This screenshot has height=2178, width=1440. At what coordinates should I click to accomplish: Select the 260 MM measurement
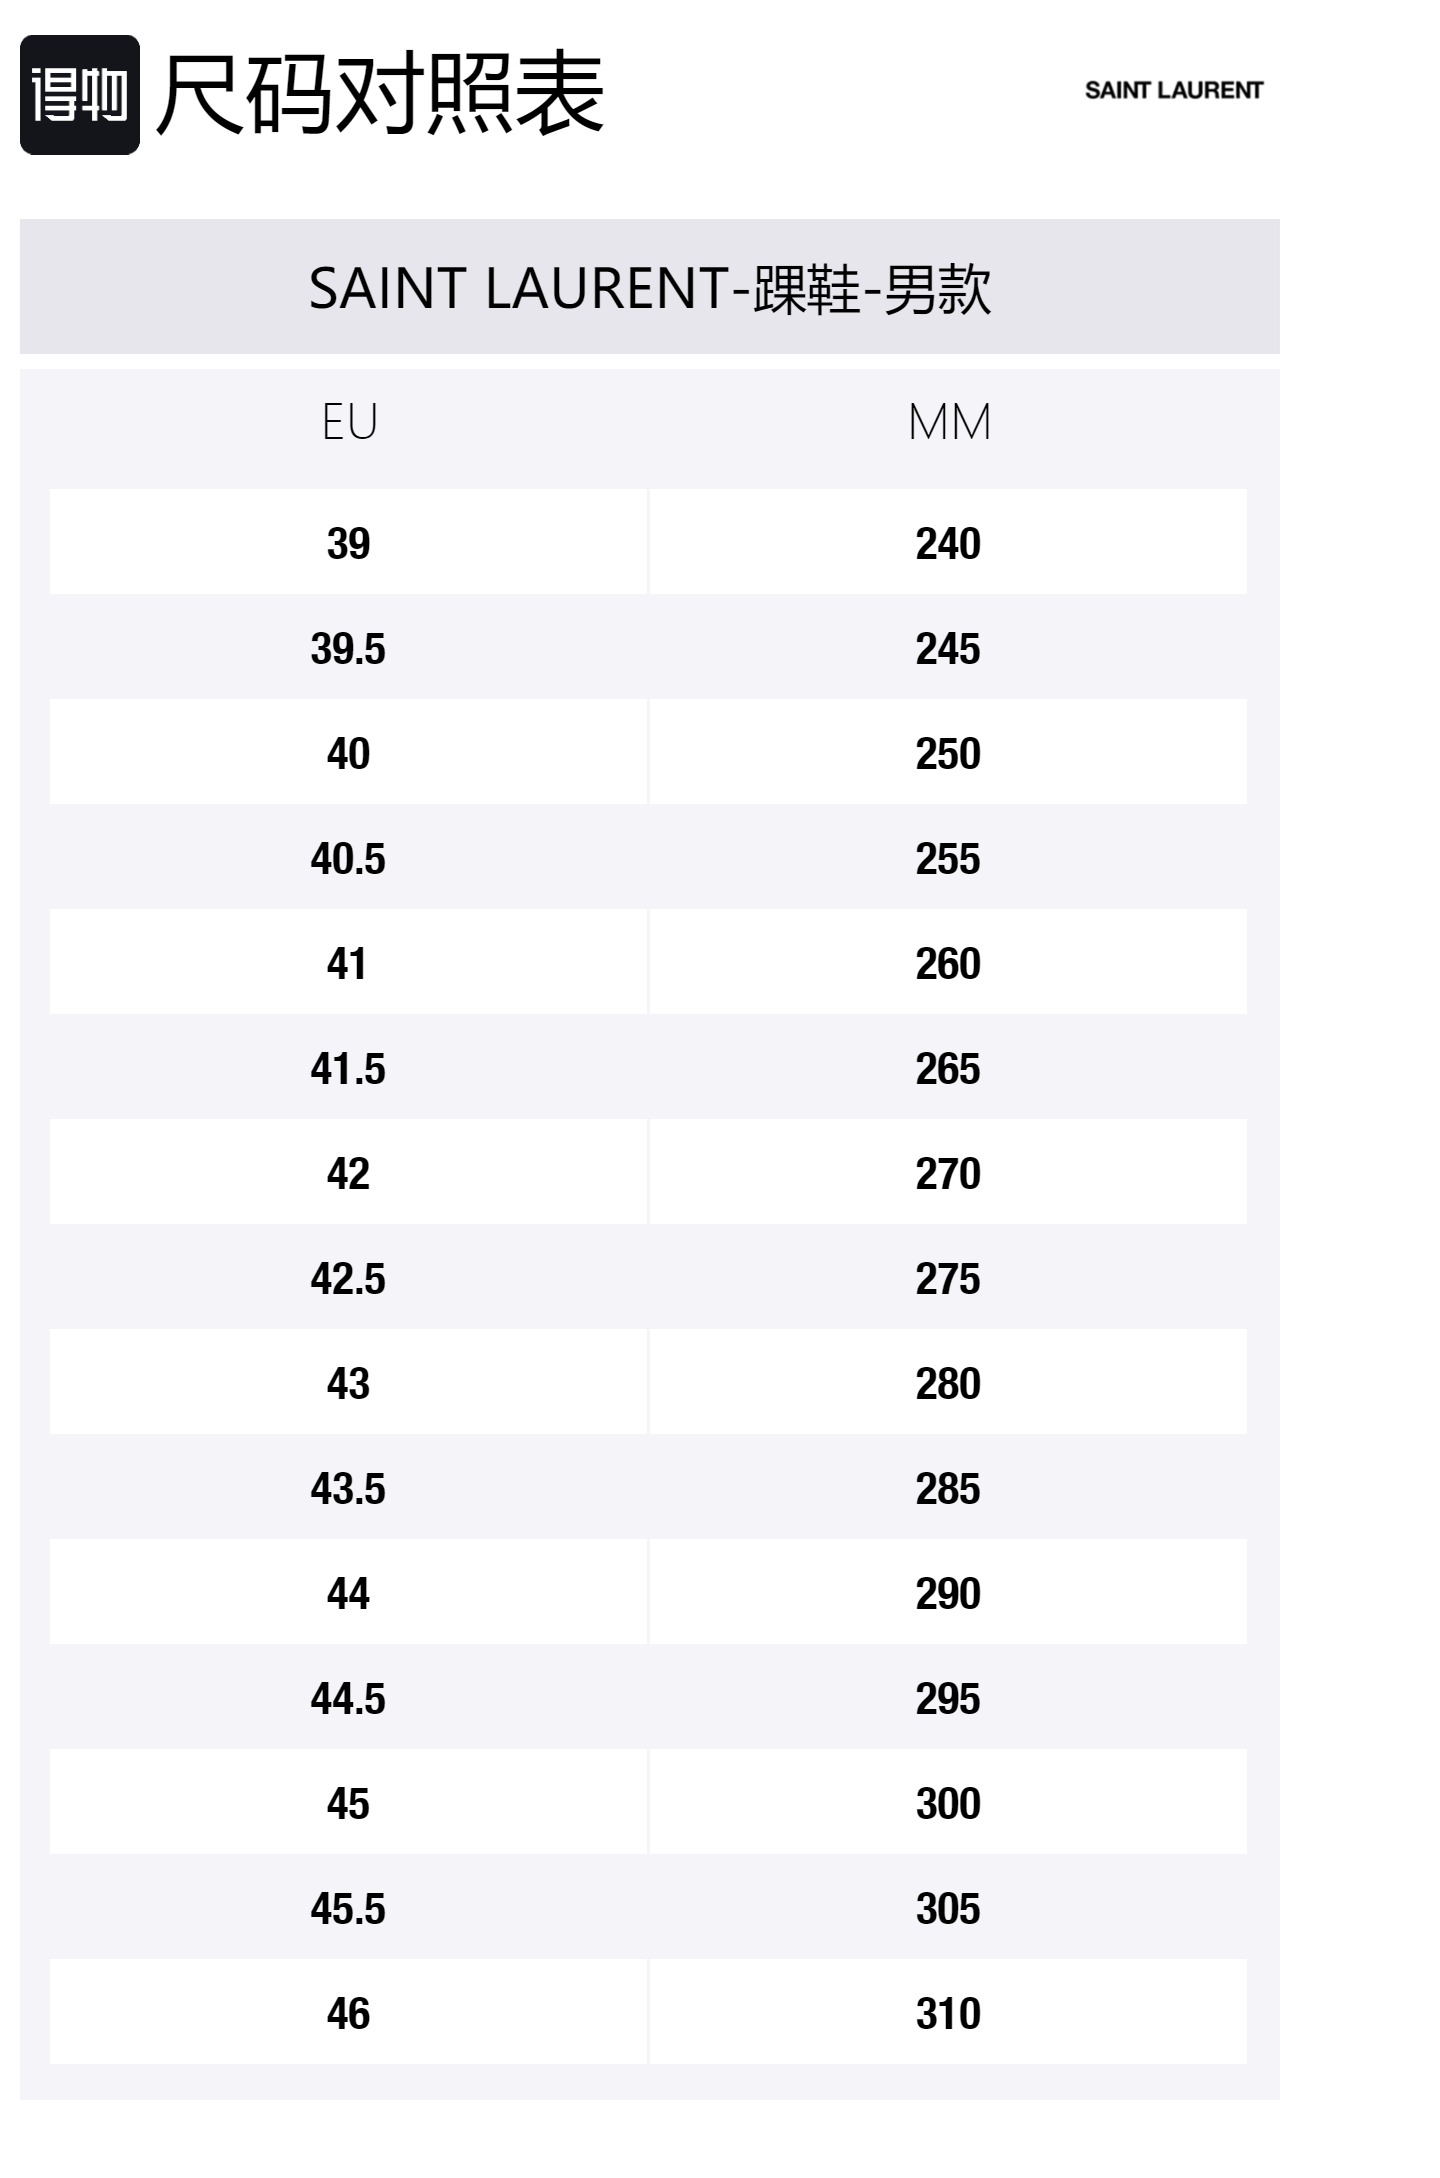pos(948,963)
